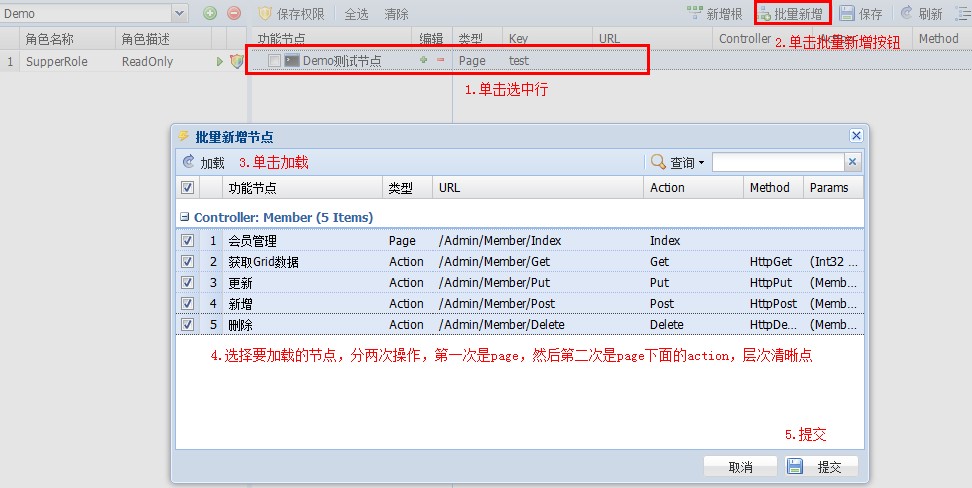Click the 取消 cancel button
This screenshot has width=972, height=488.
coord(740,467)
